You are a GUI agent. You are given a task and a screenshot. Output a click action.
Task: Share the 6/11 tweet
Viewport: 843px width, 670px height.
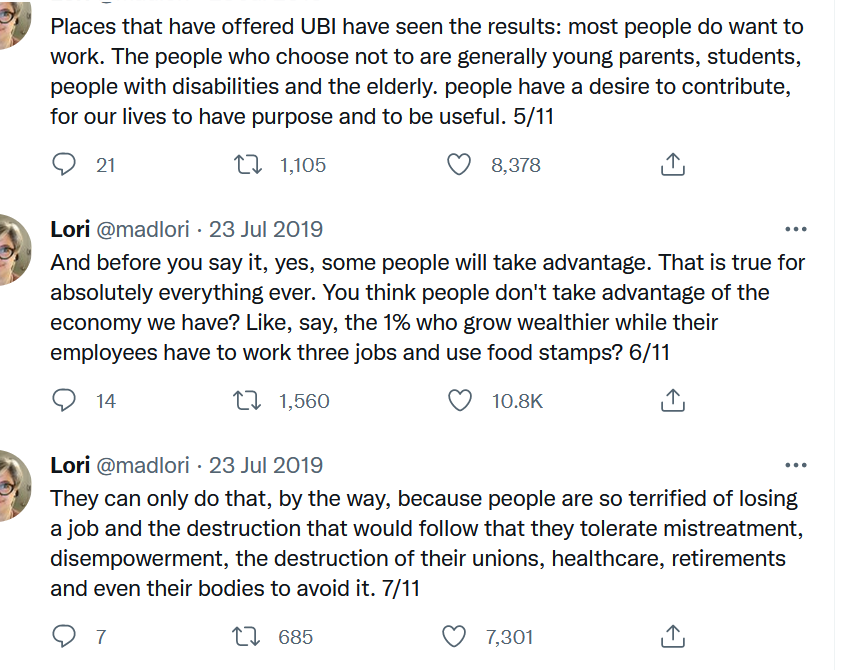673,401
